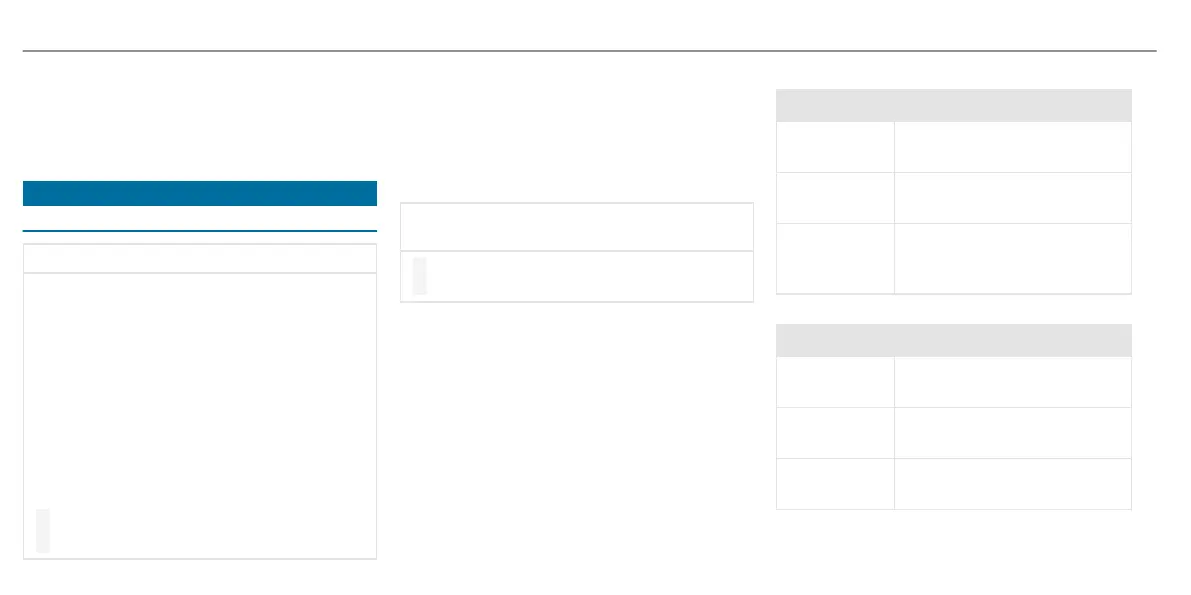Select tallest wide cell in upper right table
This screenshot has height=595, width=1191.
(x=1013, y=258)
